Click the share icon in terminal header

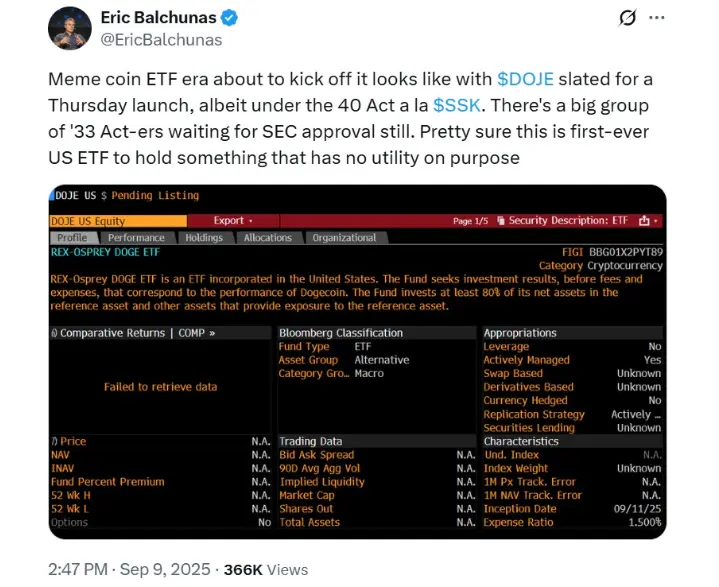pos(644,221)
